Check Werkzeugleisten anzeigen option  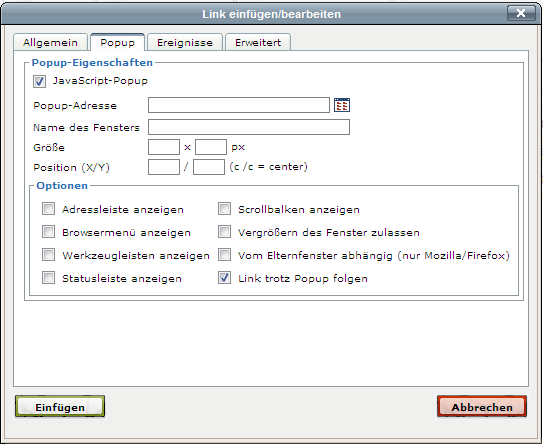click(x=48, y=255)
